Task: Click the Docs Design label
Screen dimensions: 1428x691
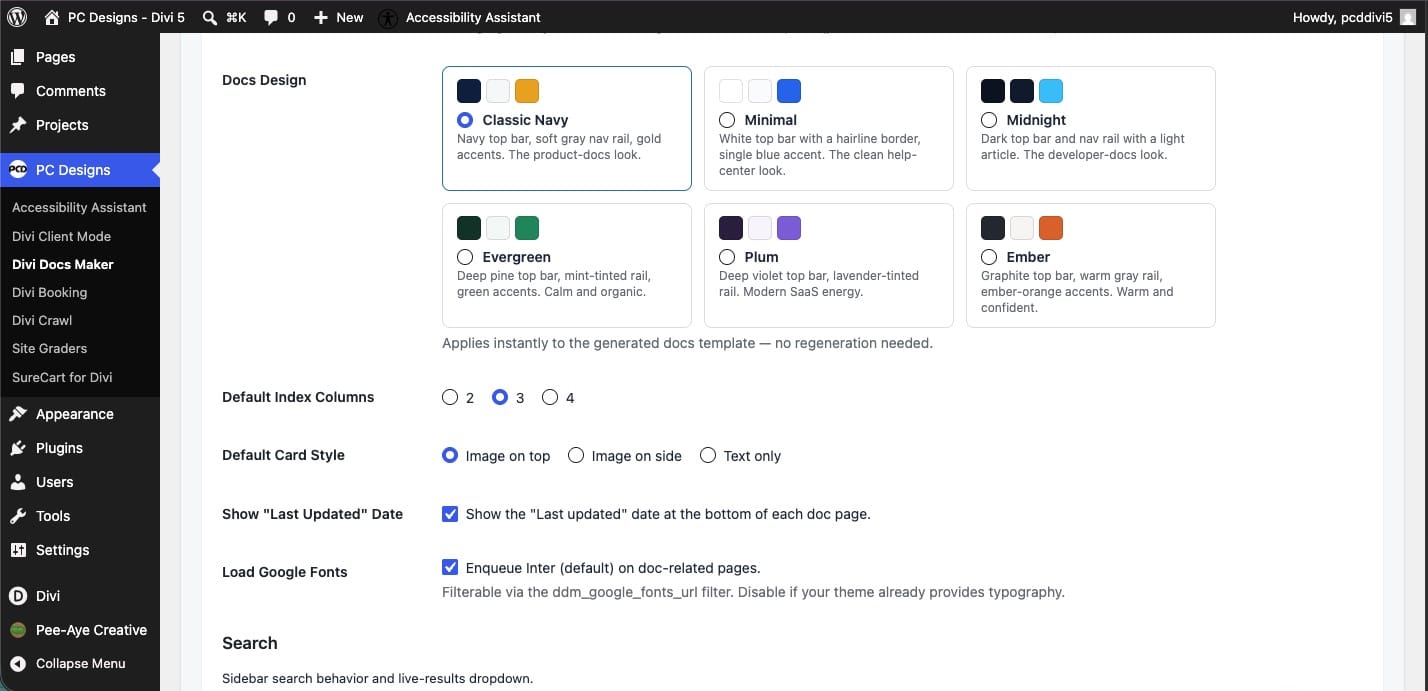Action: 264,80
